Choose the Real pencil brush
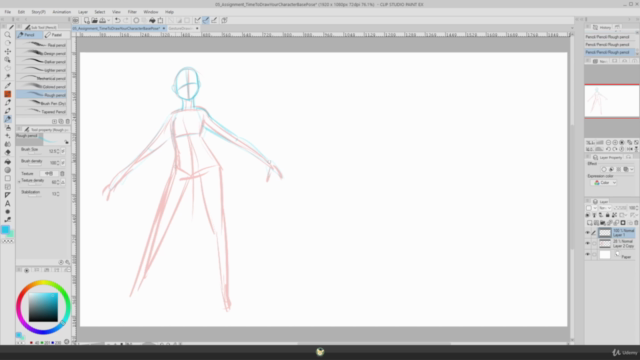Screen dimensions: 640x360 click(x=42, y=45)
